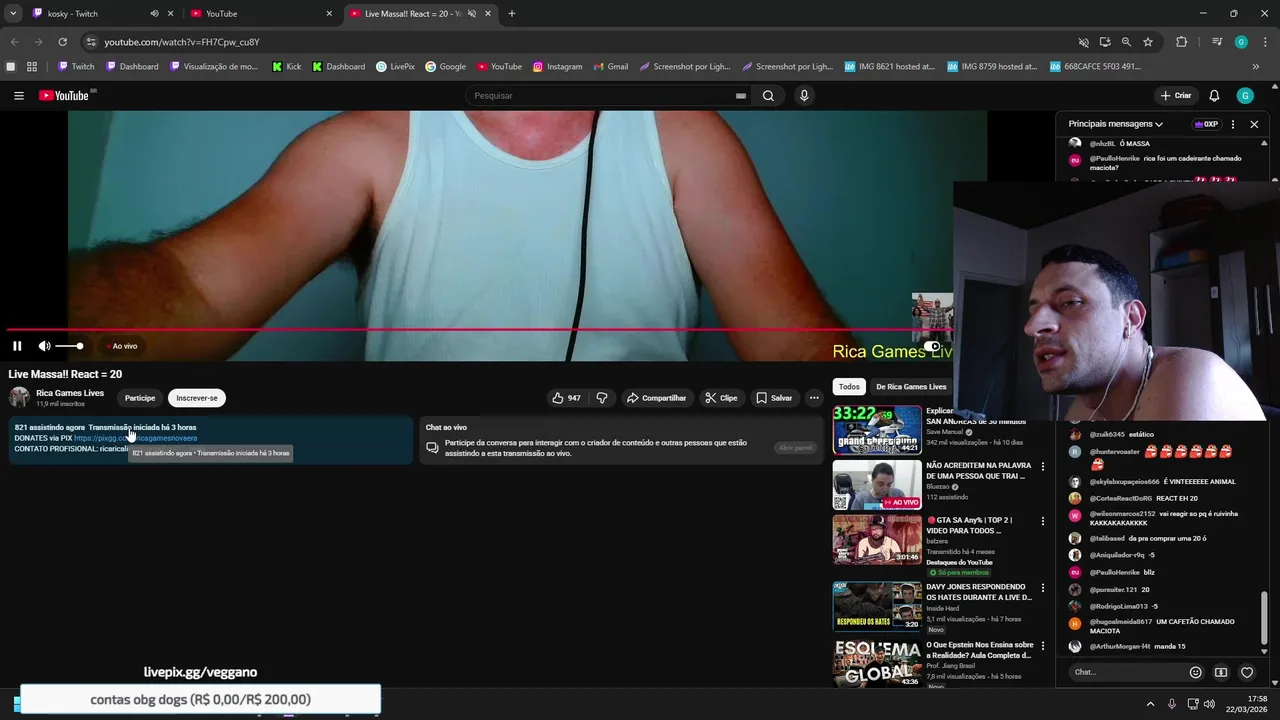The width and height of the screenshot is (1280, 720).
Task: Click the Chat message input field
Action: [1125, 672]
